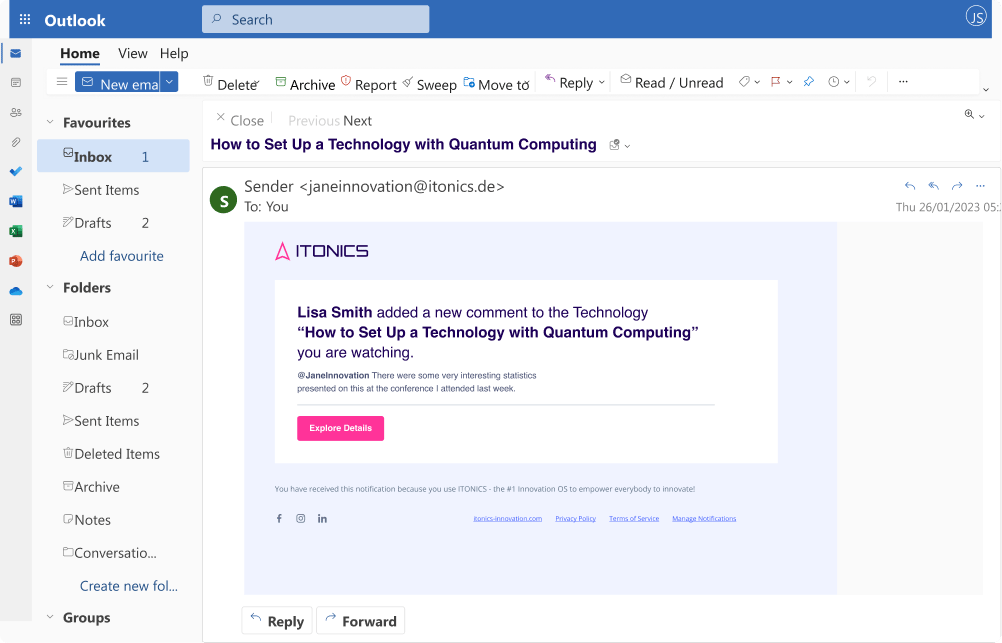Click the categorize tag icon
The height and width of the screenshot is (643, 1002).
coord(744,82)
